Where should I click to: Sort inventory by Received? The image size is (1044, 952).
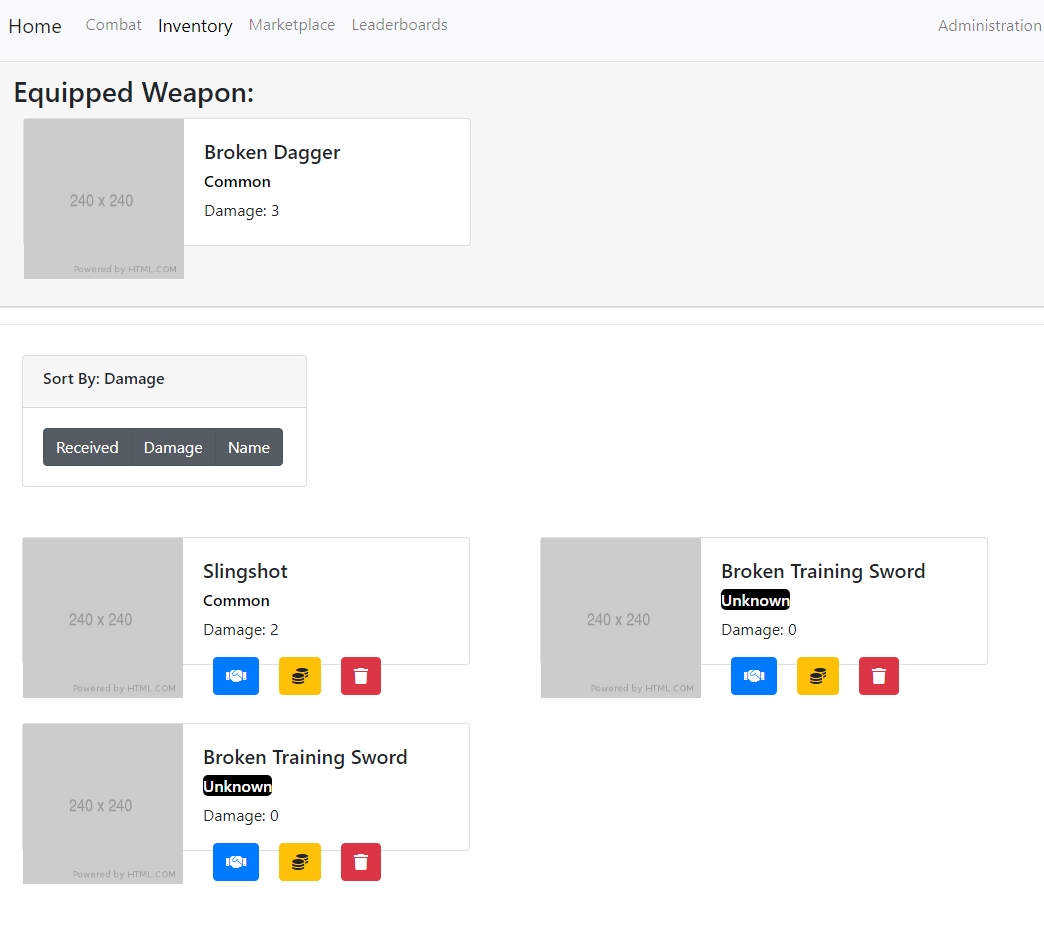tap(87, 447)
